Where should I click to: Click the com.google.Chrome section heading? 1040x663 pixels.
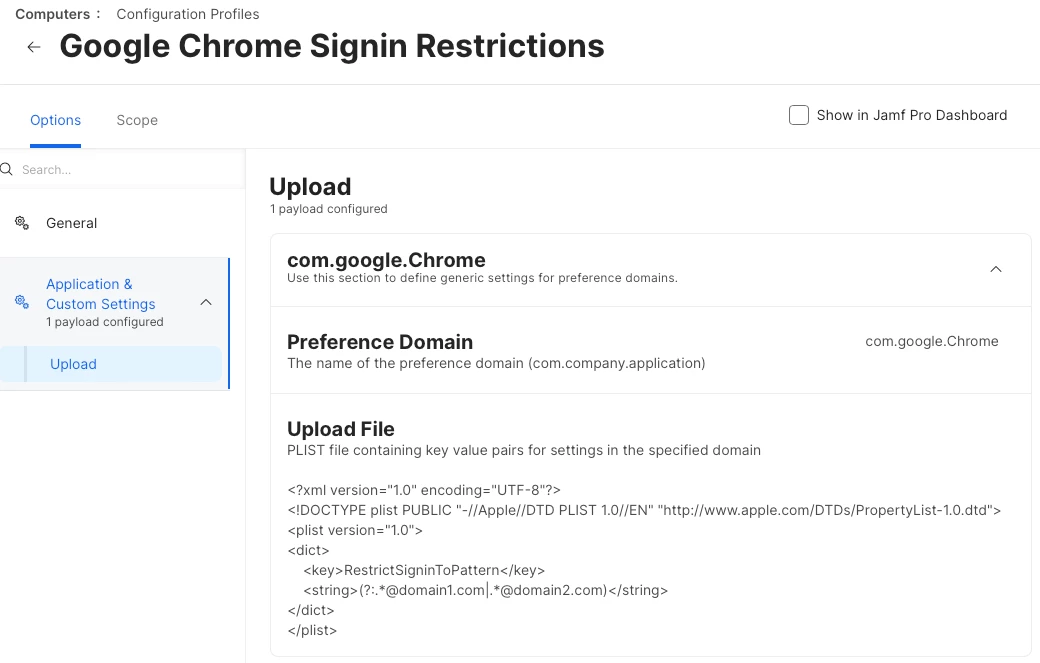coord(386,260)
